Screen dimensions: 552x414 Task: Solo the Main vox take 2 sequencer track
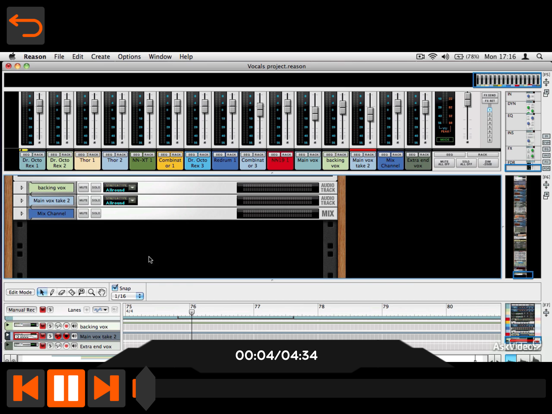click(x=50, y=336)
